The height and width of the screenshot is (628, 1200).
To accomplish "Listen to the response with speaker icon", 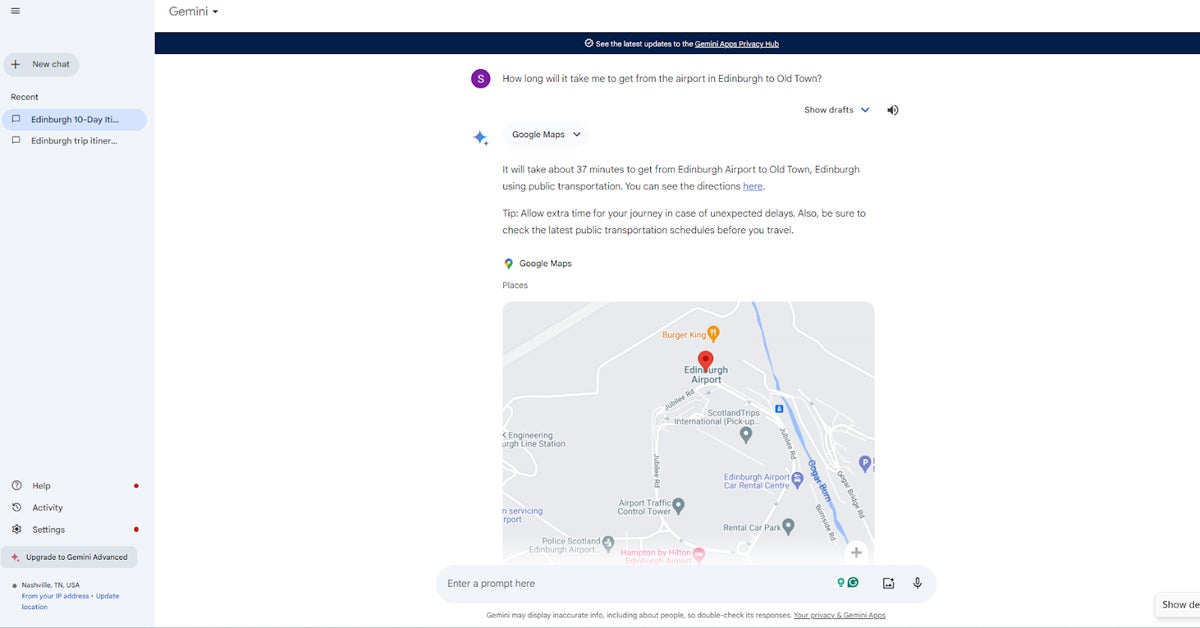I will coord(893,110).
